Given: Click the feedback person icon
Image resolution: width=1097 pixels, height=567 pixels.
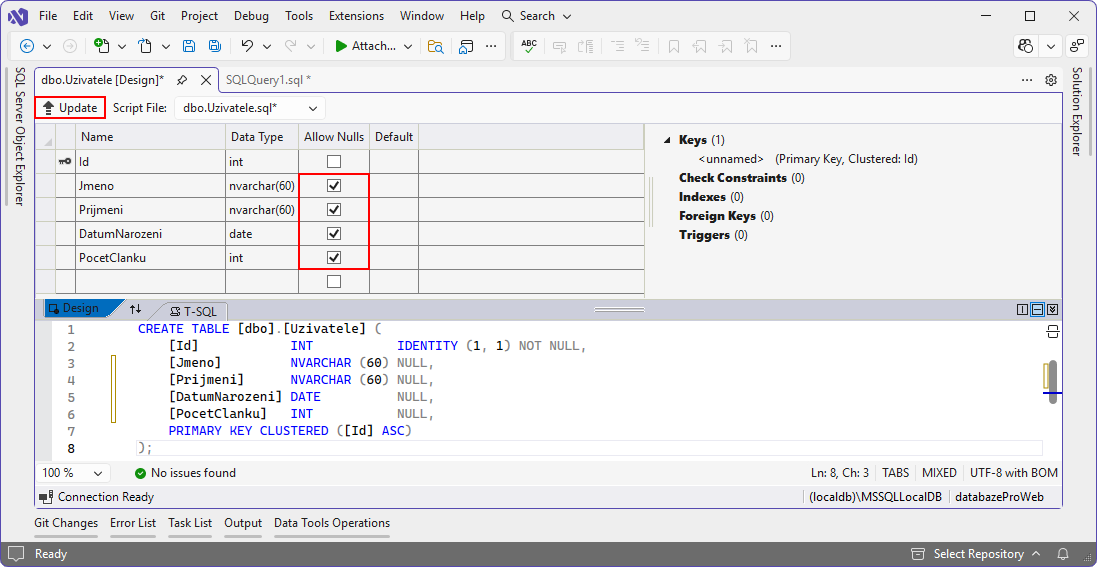Looking at the screenshot, I should point(1076,46).
